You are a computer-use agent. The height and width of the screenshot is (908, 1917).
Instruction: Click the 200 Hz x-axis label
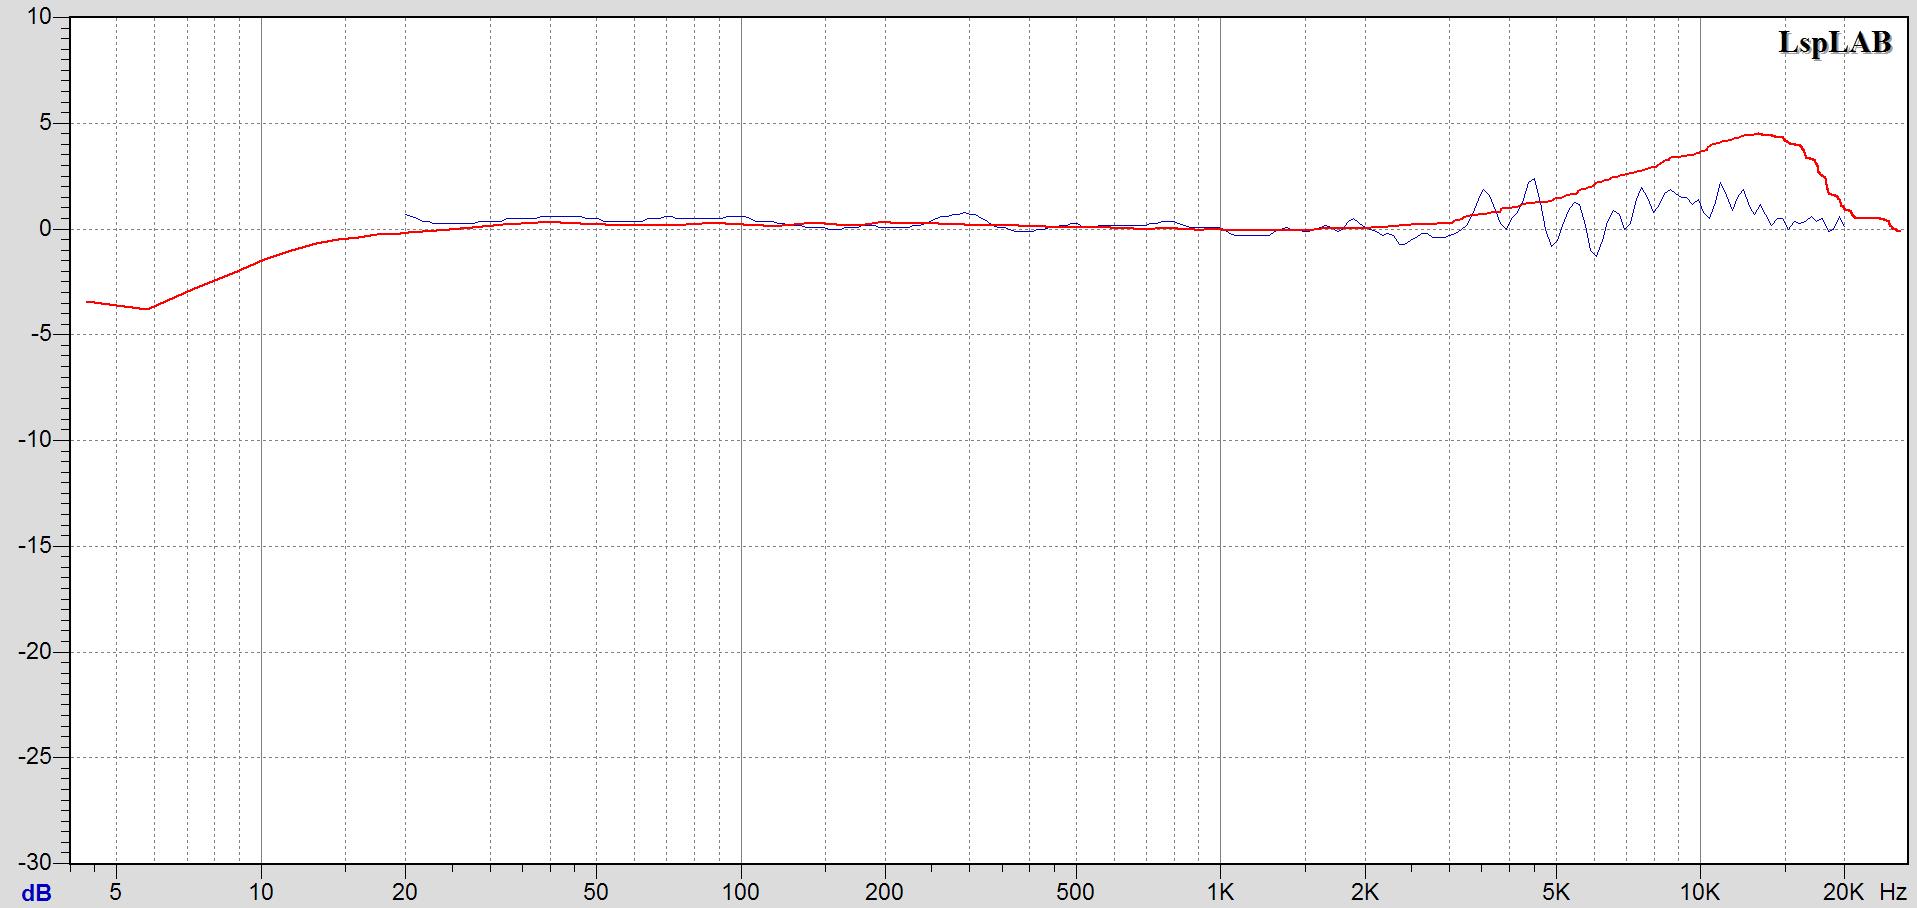pyautogui.click(x=884, y=892)
